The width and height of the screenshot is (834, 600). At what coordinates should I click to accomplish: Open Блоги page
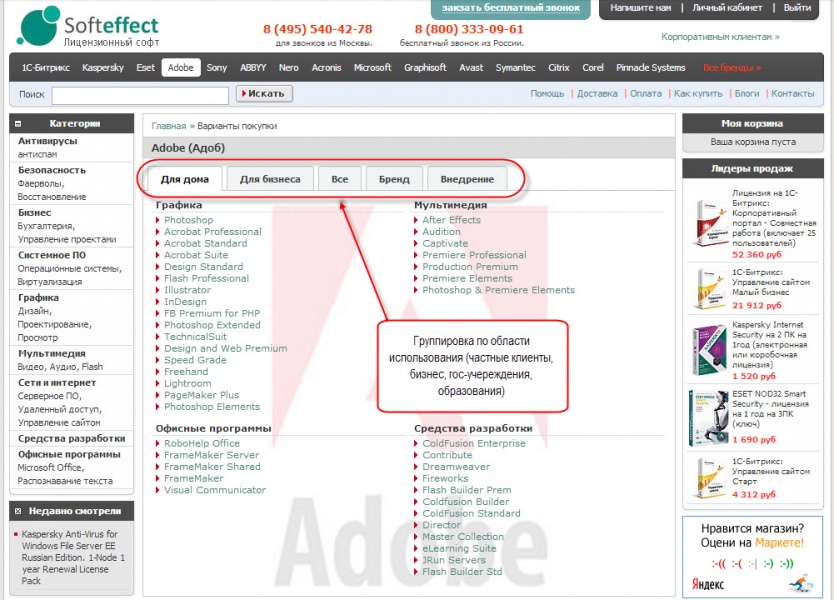click(x=747, y=94)
